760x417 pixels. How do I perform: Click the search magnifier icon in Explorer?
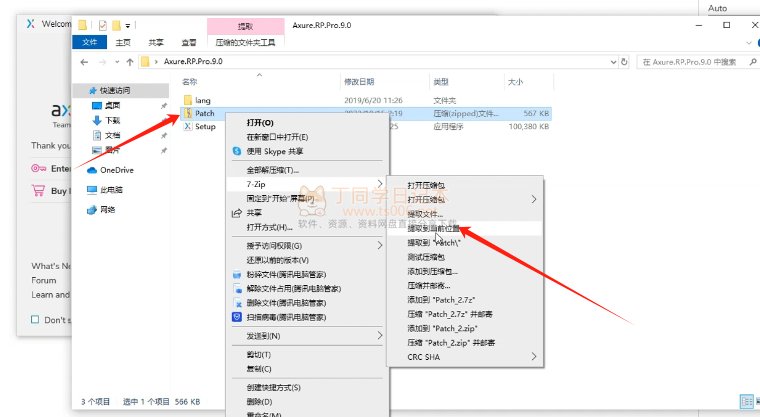753,62
